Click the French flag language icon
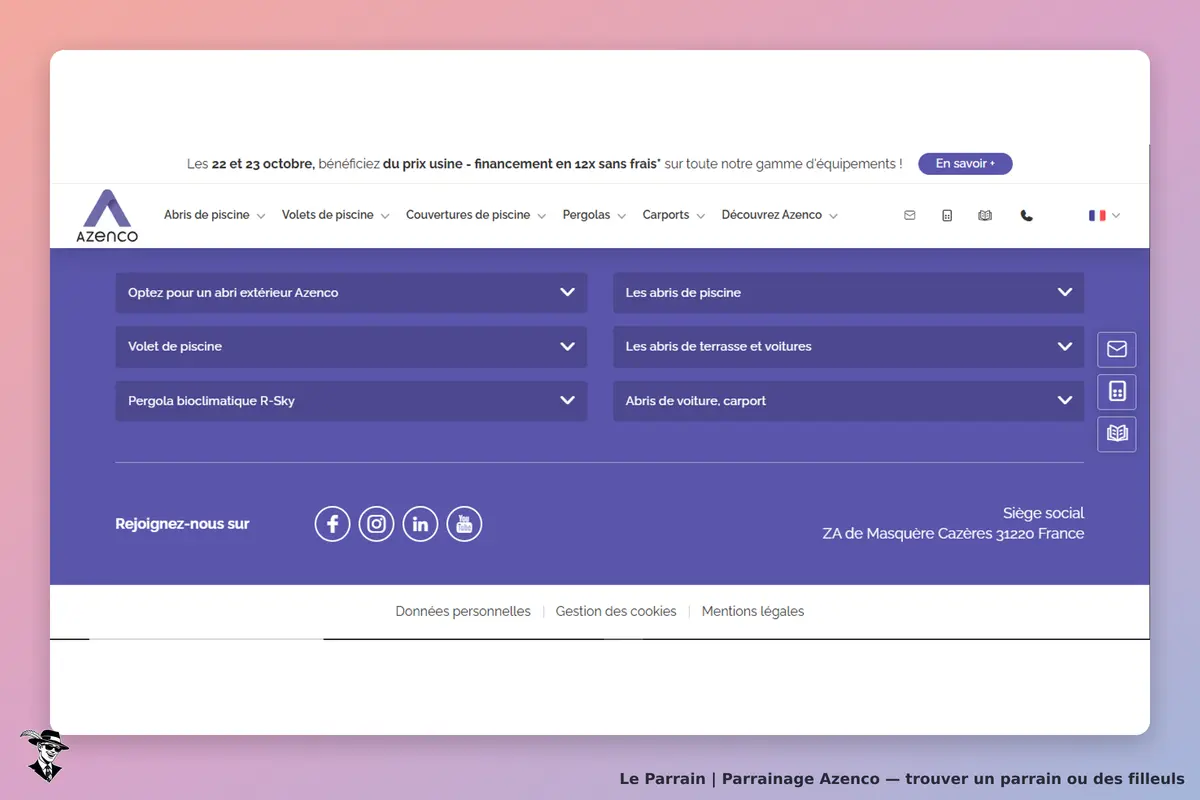This screenshot has width=1200, height=800. tap(1097, 215)
